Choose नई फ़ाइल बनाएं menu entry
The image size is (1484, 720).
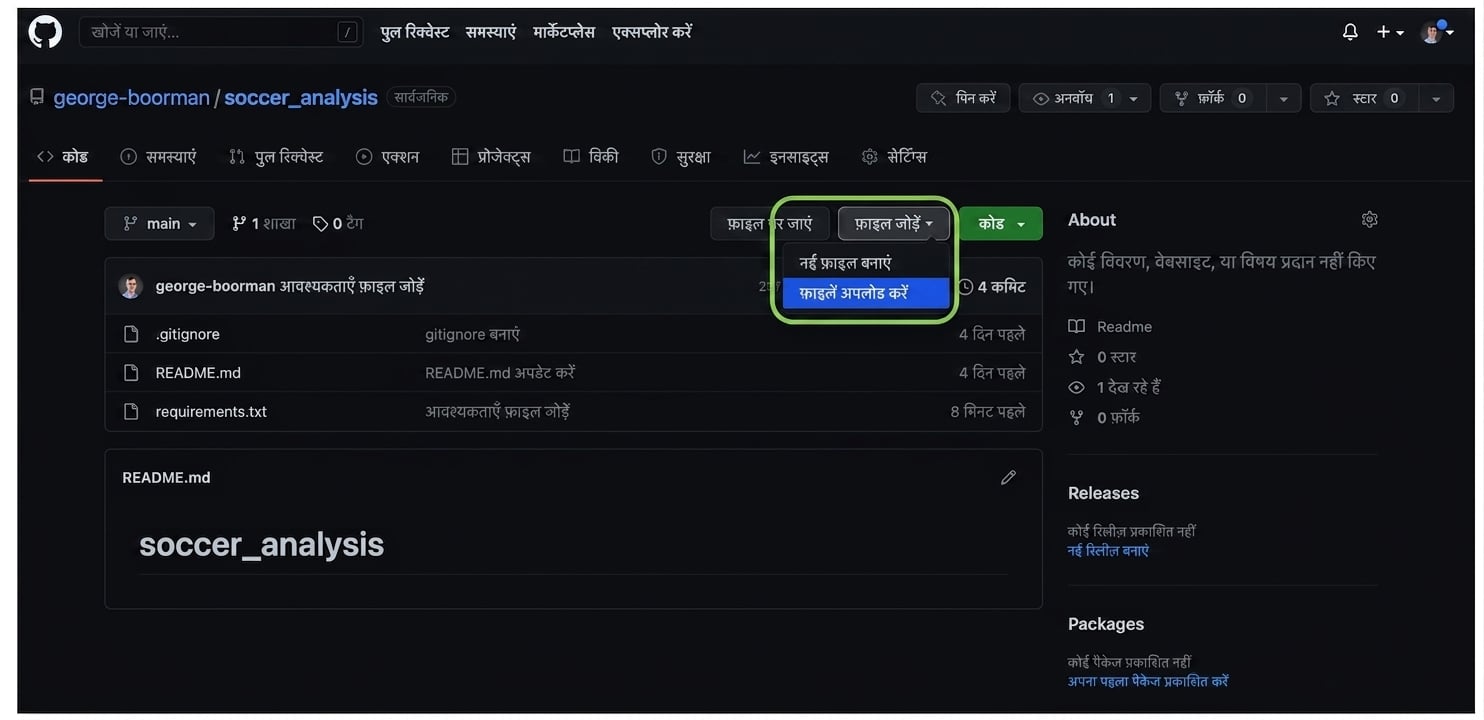865,263
